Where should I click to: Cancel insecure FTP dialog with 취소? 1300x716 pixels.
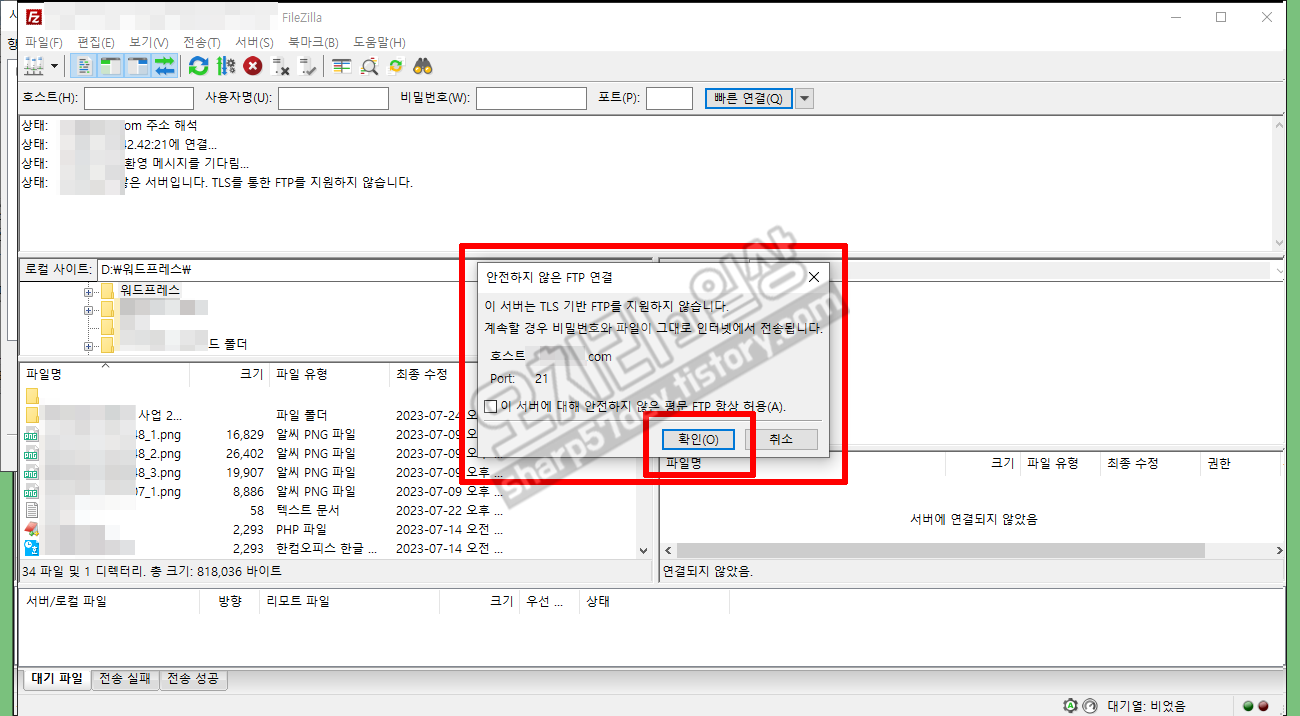click(x=781, y=439)
